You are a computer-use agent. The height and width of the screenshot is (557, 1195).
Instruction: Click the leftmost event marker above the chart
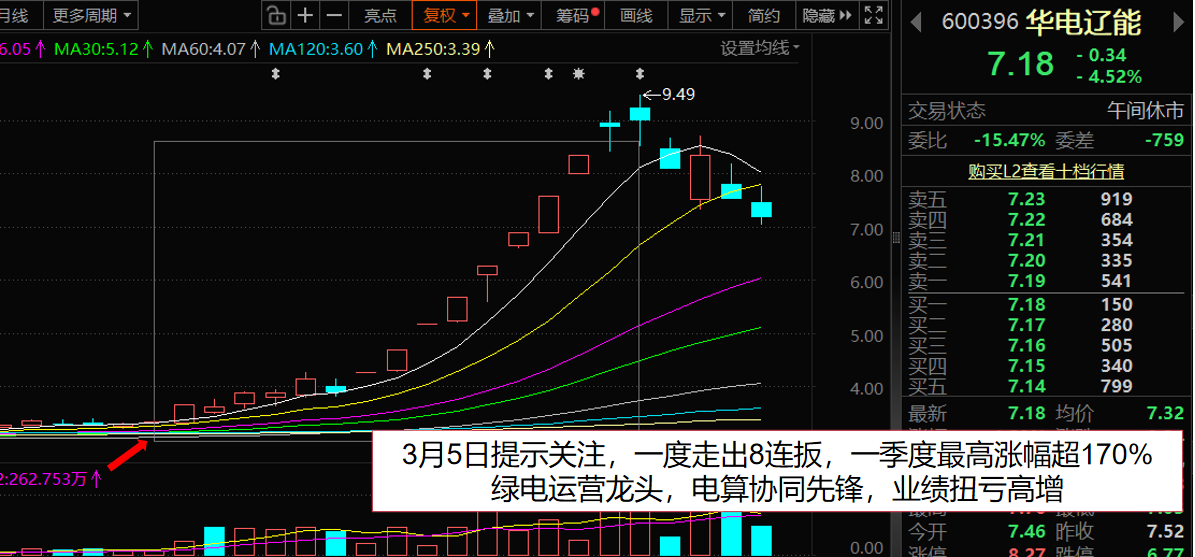tap(276, 74)
